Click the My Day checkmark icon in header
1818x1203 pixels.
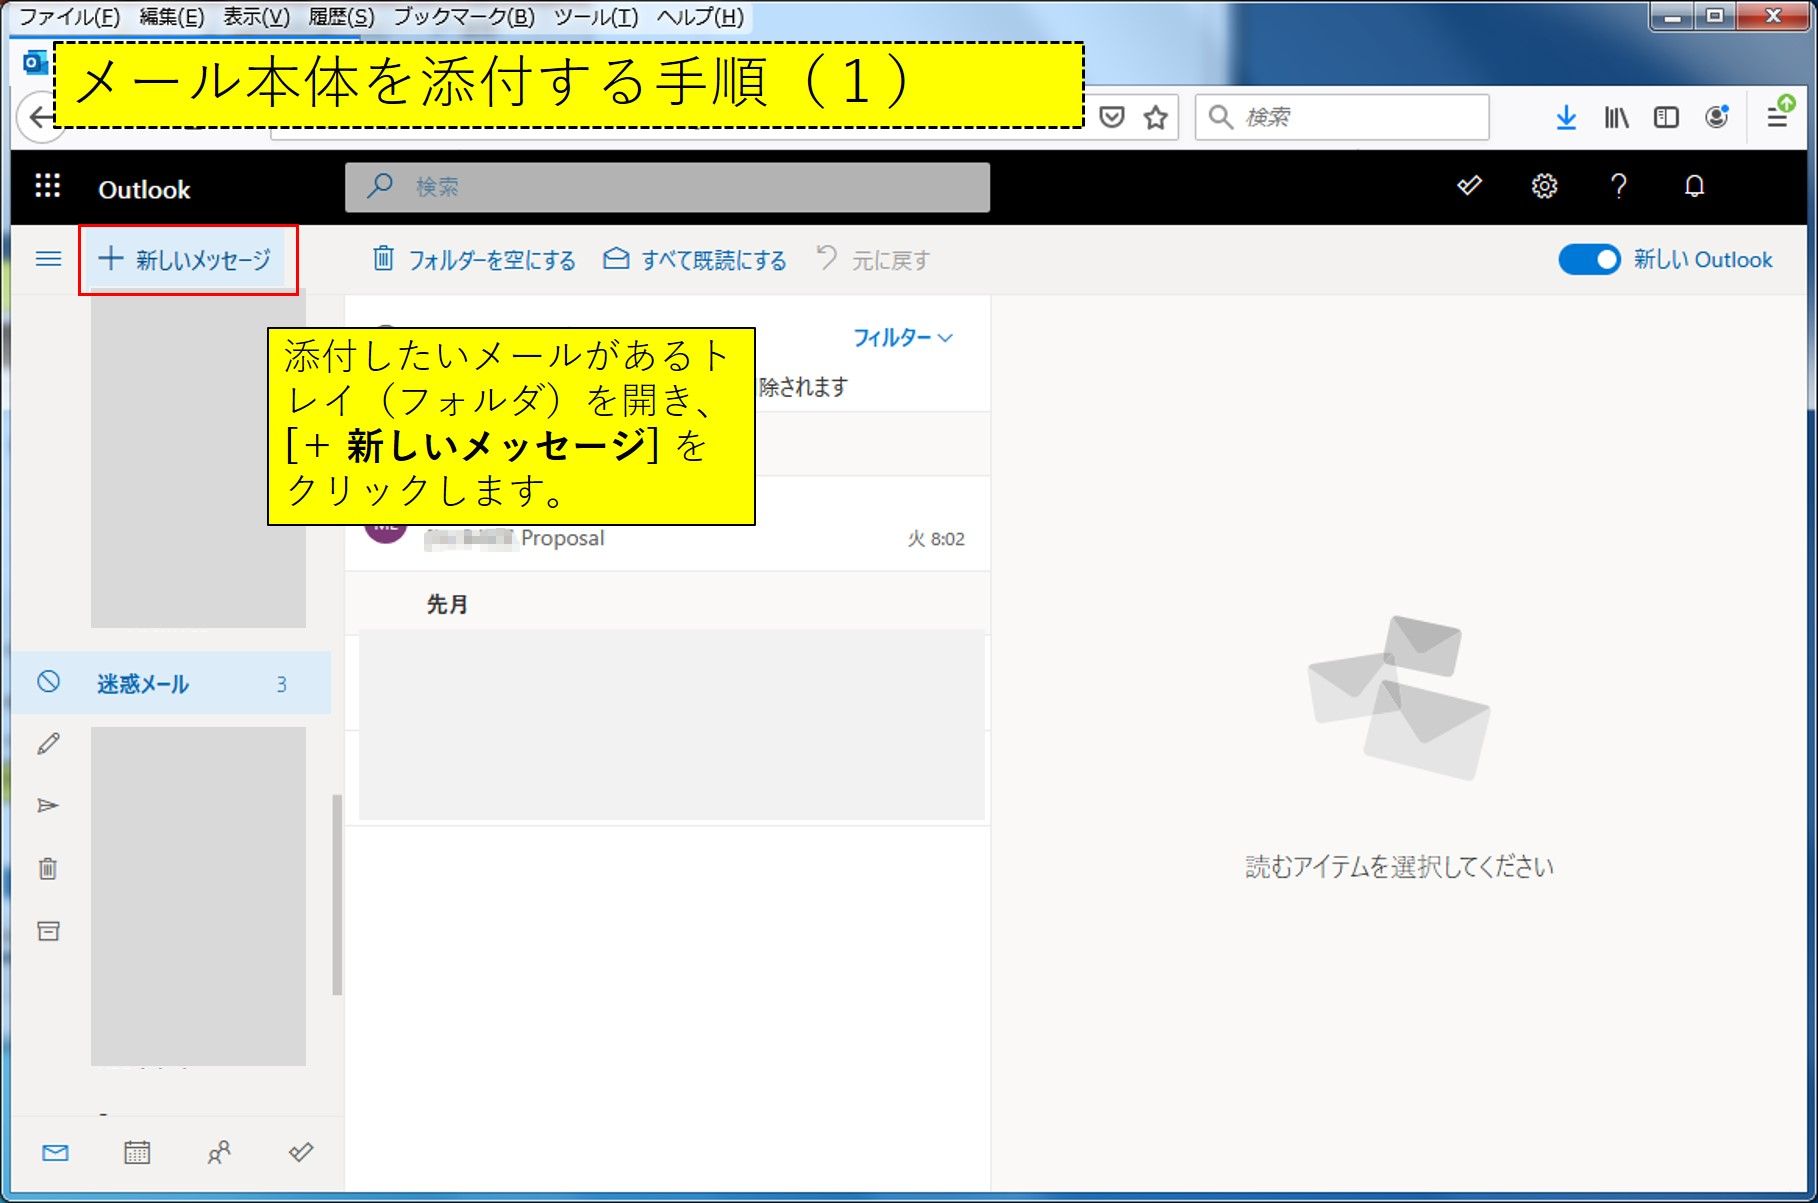click(x=1469, y=186)
